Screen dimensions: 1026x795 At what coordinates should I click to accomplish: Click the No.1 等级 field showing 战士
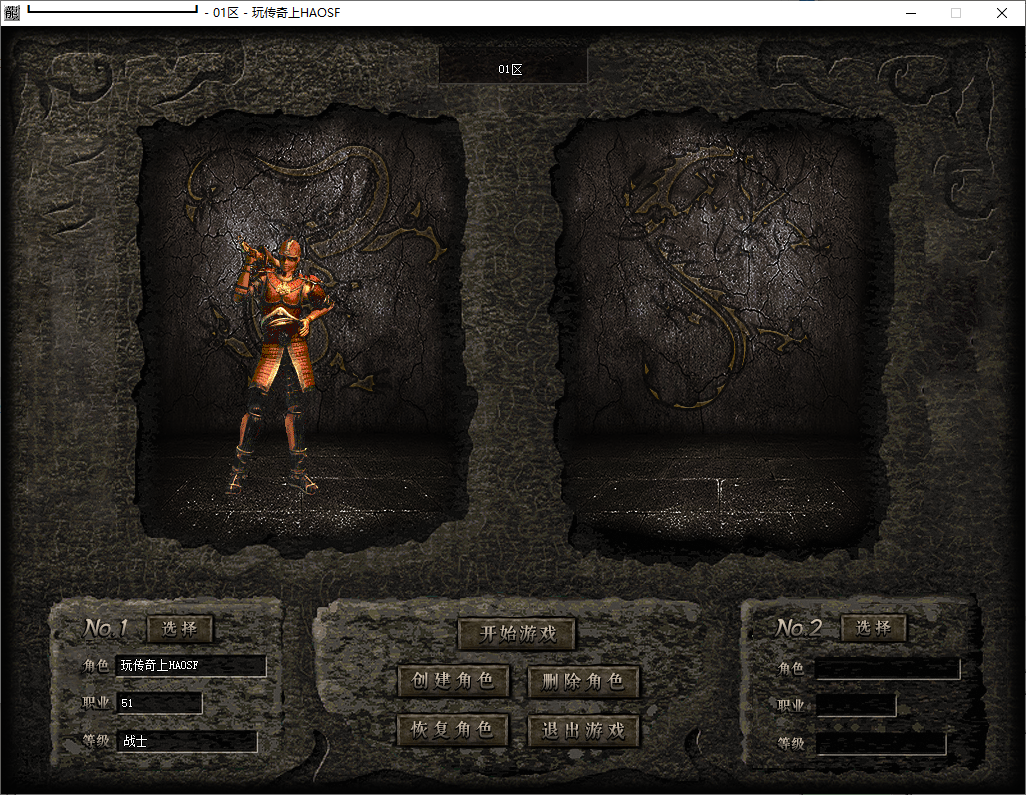(x=187, y=741)
